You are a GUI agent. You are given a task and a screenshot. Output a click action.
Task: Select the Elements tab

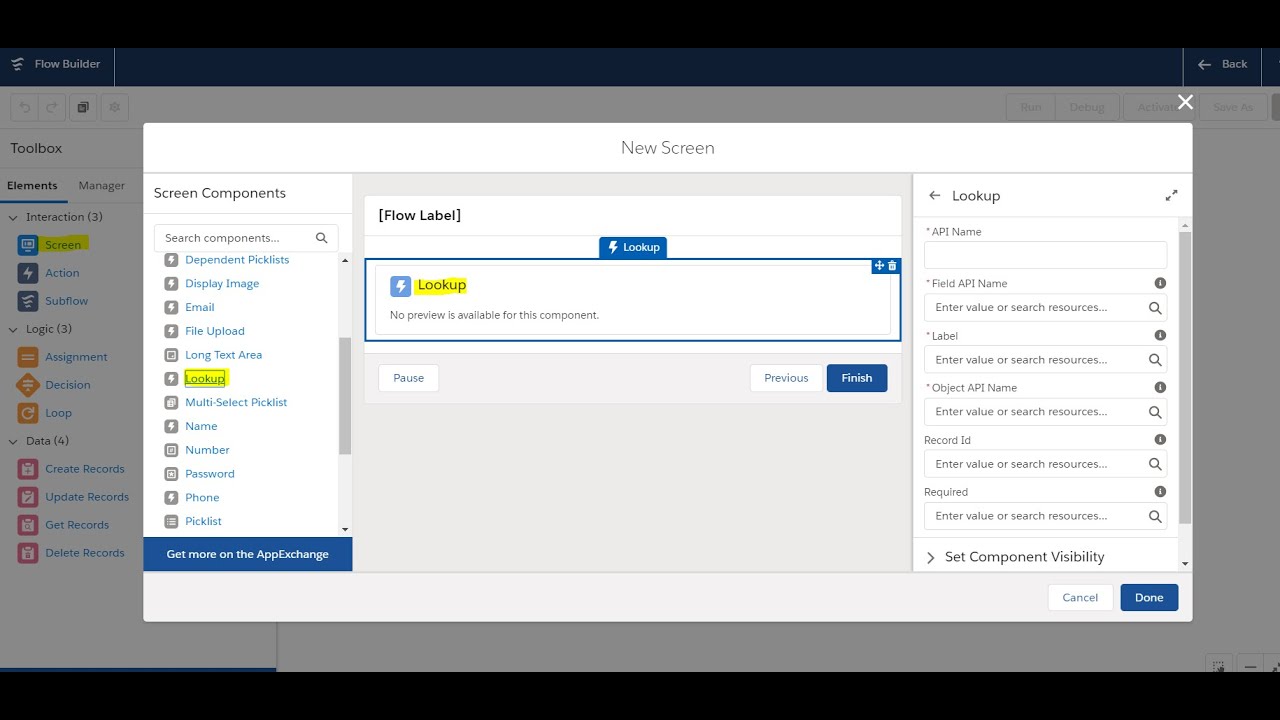pos(32,186)
